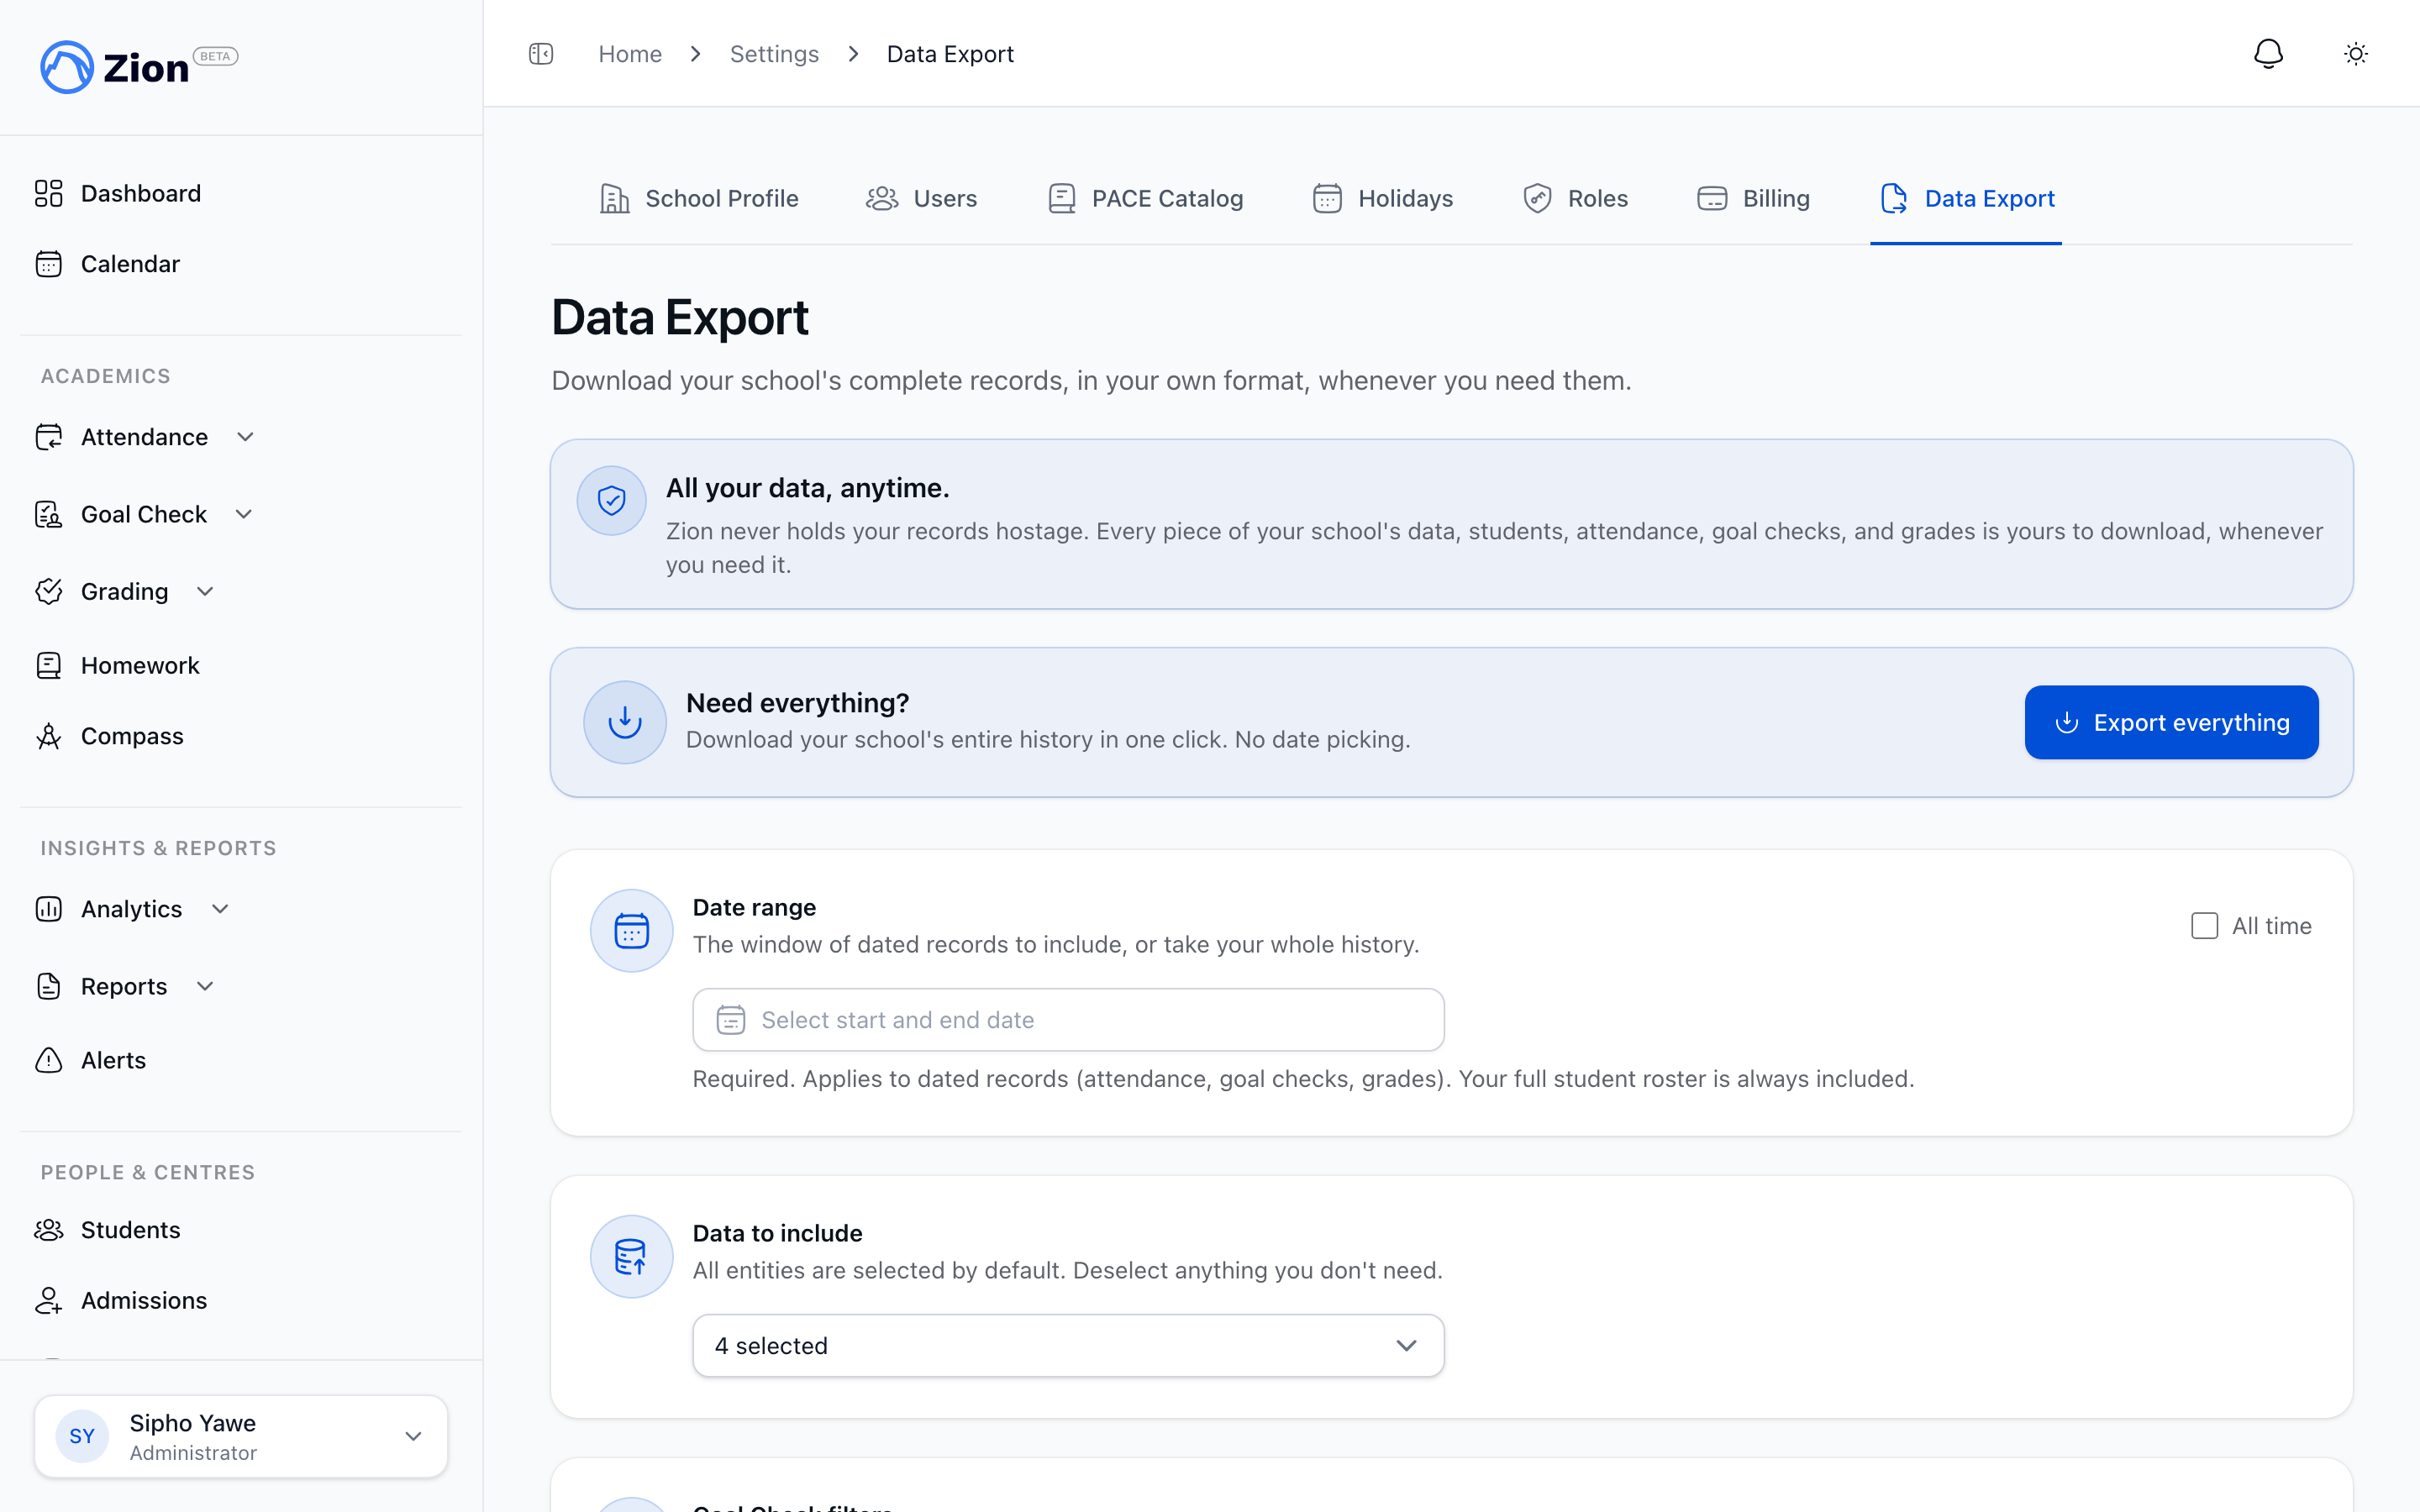The height and width of the screenshot is (1512, 2420).
Task: Click the calendar icon inside date field
Action: coord(731,1020)
